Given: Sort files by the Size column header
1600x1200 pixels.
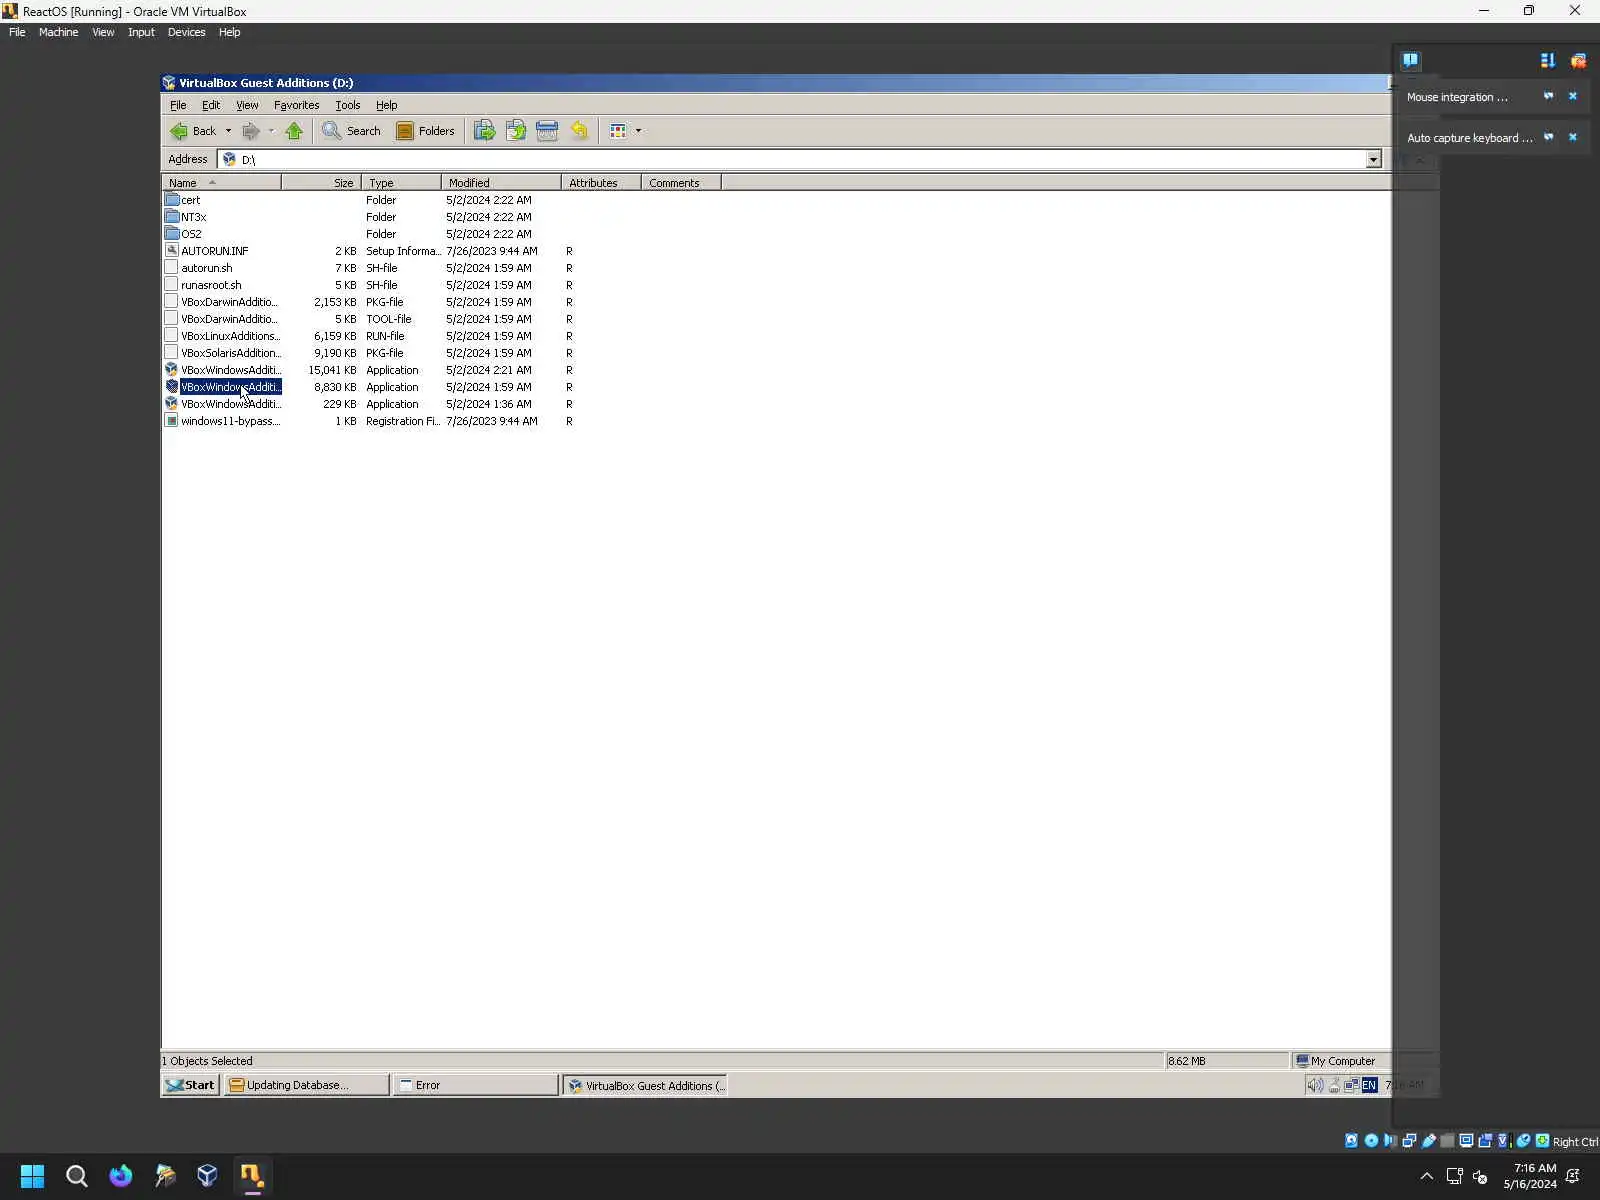Looking at the screenshot, I should (x=321, y=183).
